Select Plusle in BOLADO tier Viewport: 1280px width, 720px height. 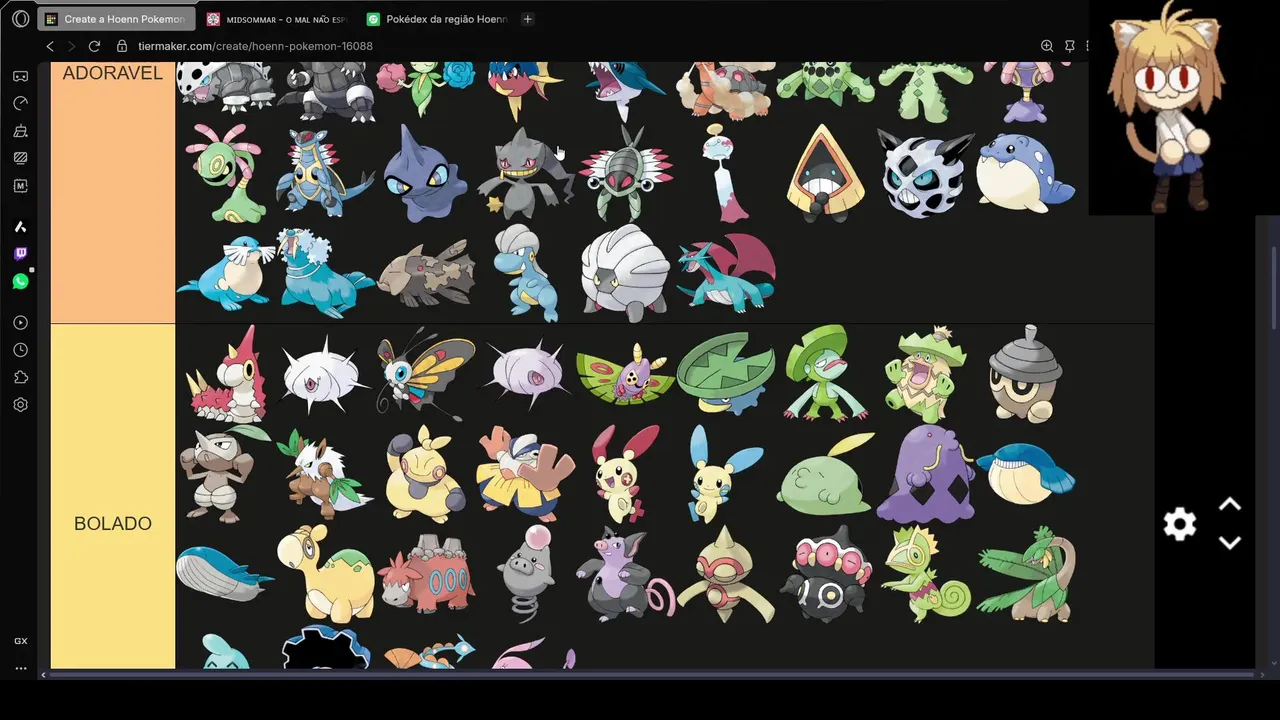pos(626,474)
